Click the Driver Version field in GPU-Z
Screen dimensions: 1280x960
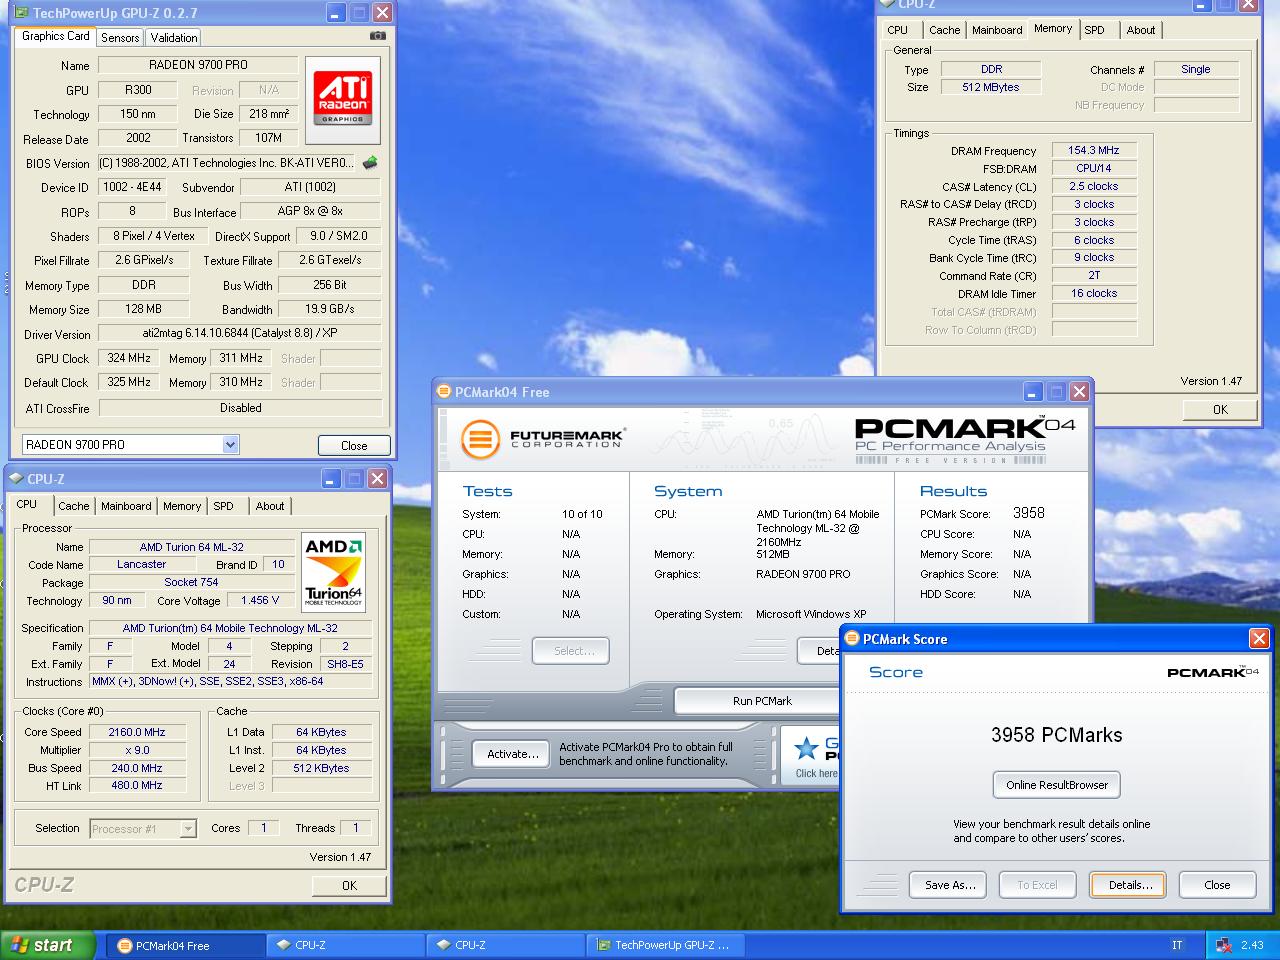tap(240, 333)
